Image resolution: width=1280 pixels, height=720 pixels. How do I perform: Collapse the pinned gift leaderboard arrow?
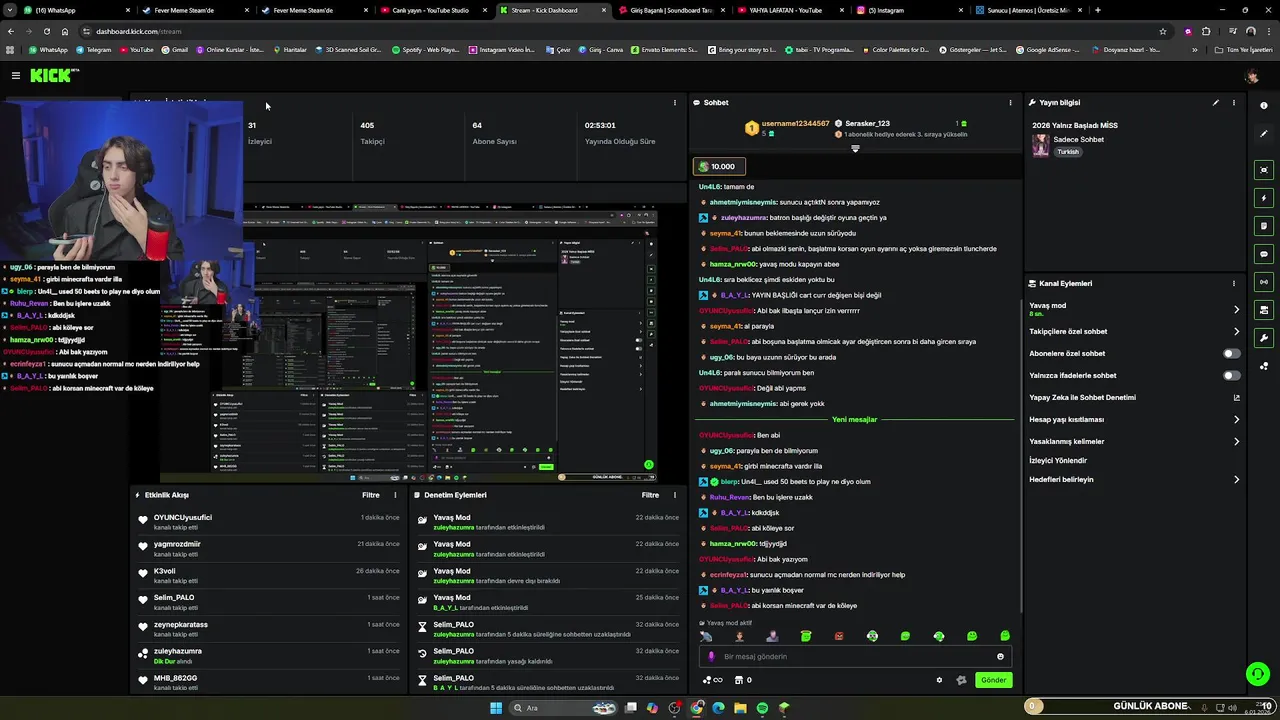855,149
